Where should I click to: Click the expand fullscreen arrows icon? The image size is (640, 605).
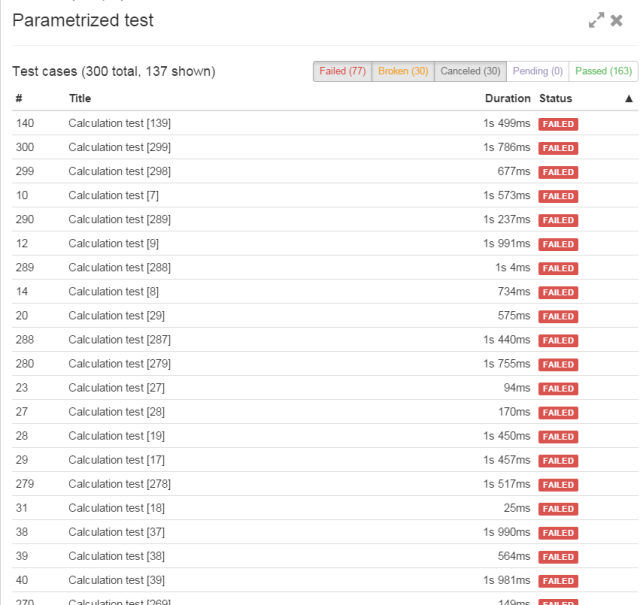click(596, 20)
